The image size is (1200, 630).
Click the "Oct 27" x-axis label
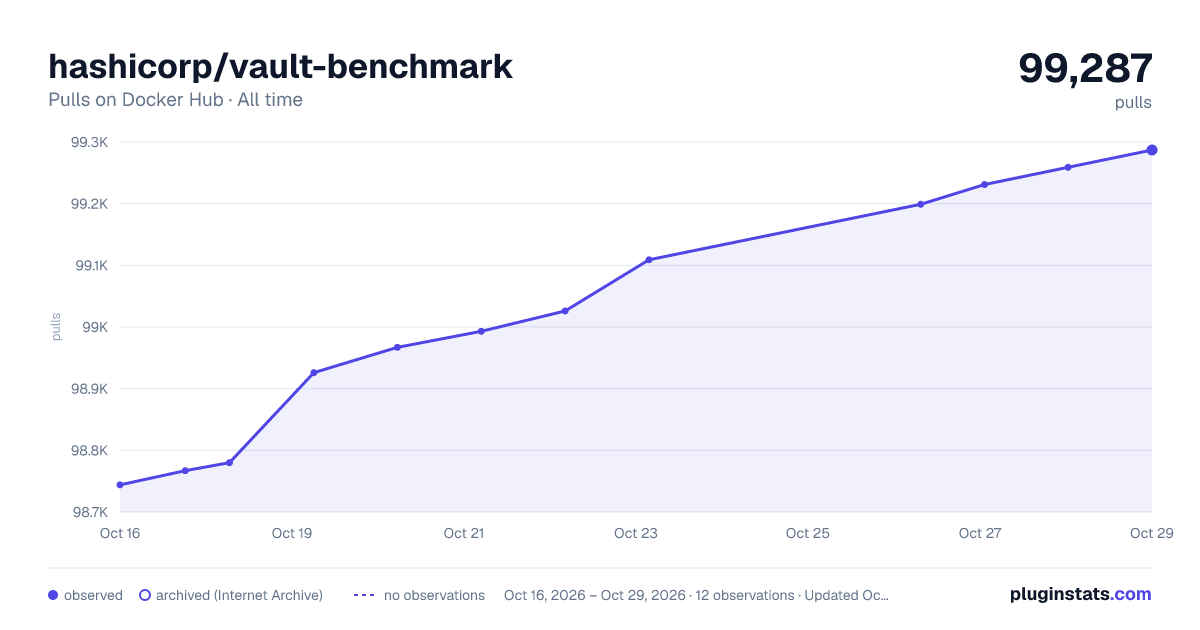click(x=980, y=533)
